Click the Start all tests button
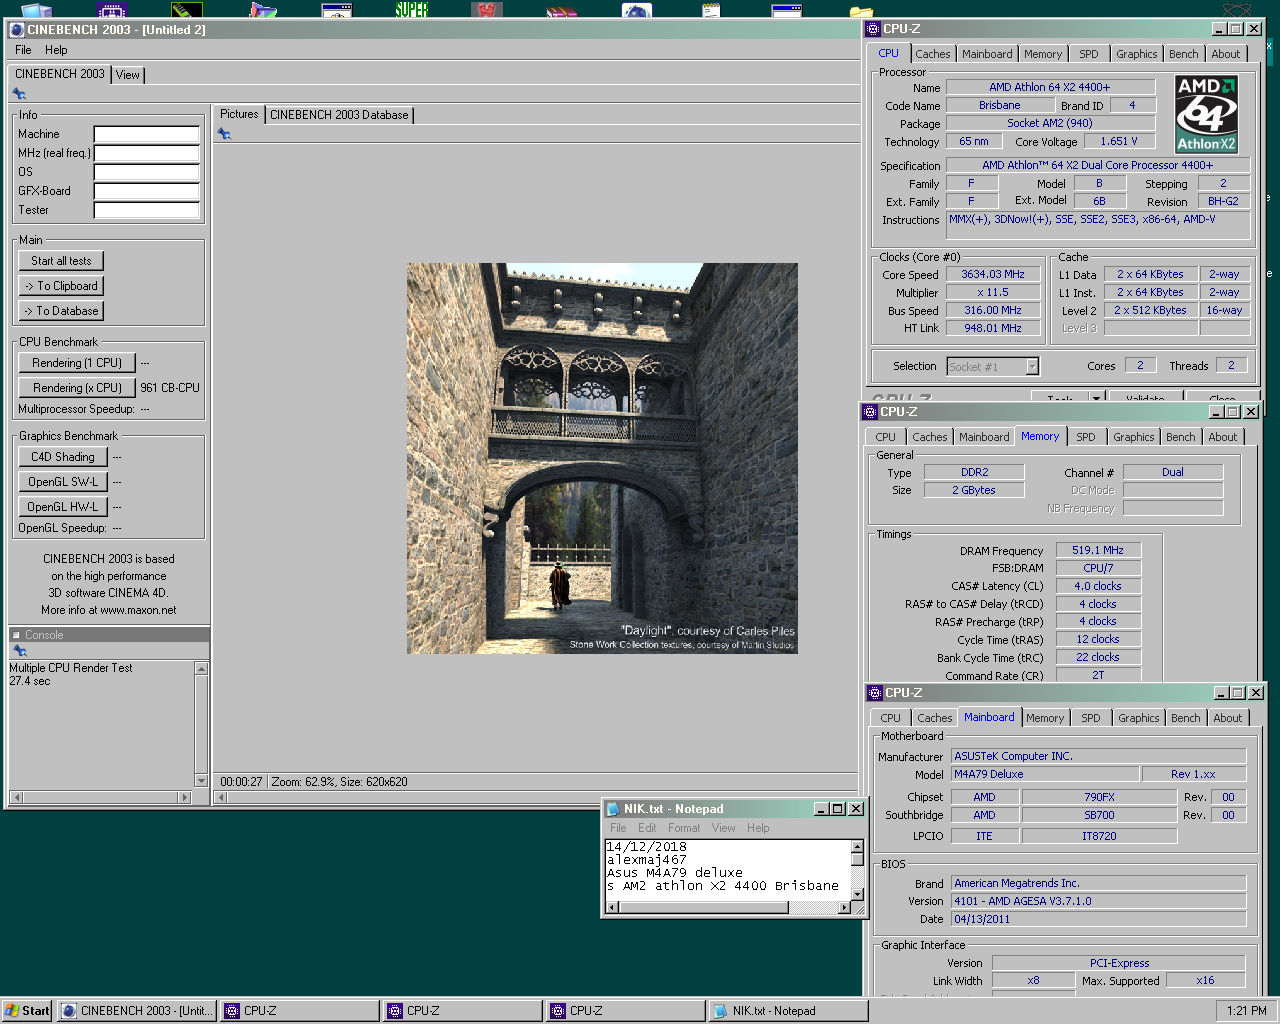Viewport: 1280px width, 1024px height. click(x=61, y=261)
